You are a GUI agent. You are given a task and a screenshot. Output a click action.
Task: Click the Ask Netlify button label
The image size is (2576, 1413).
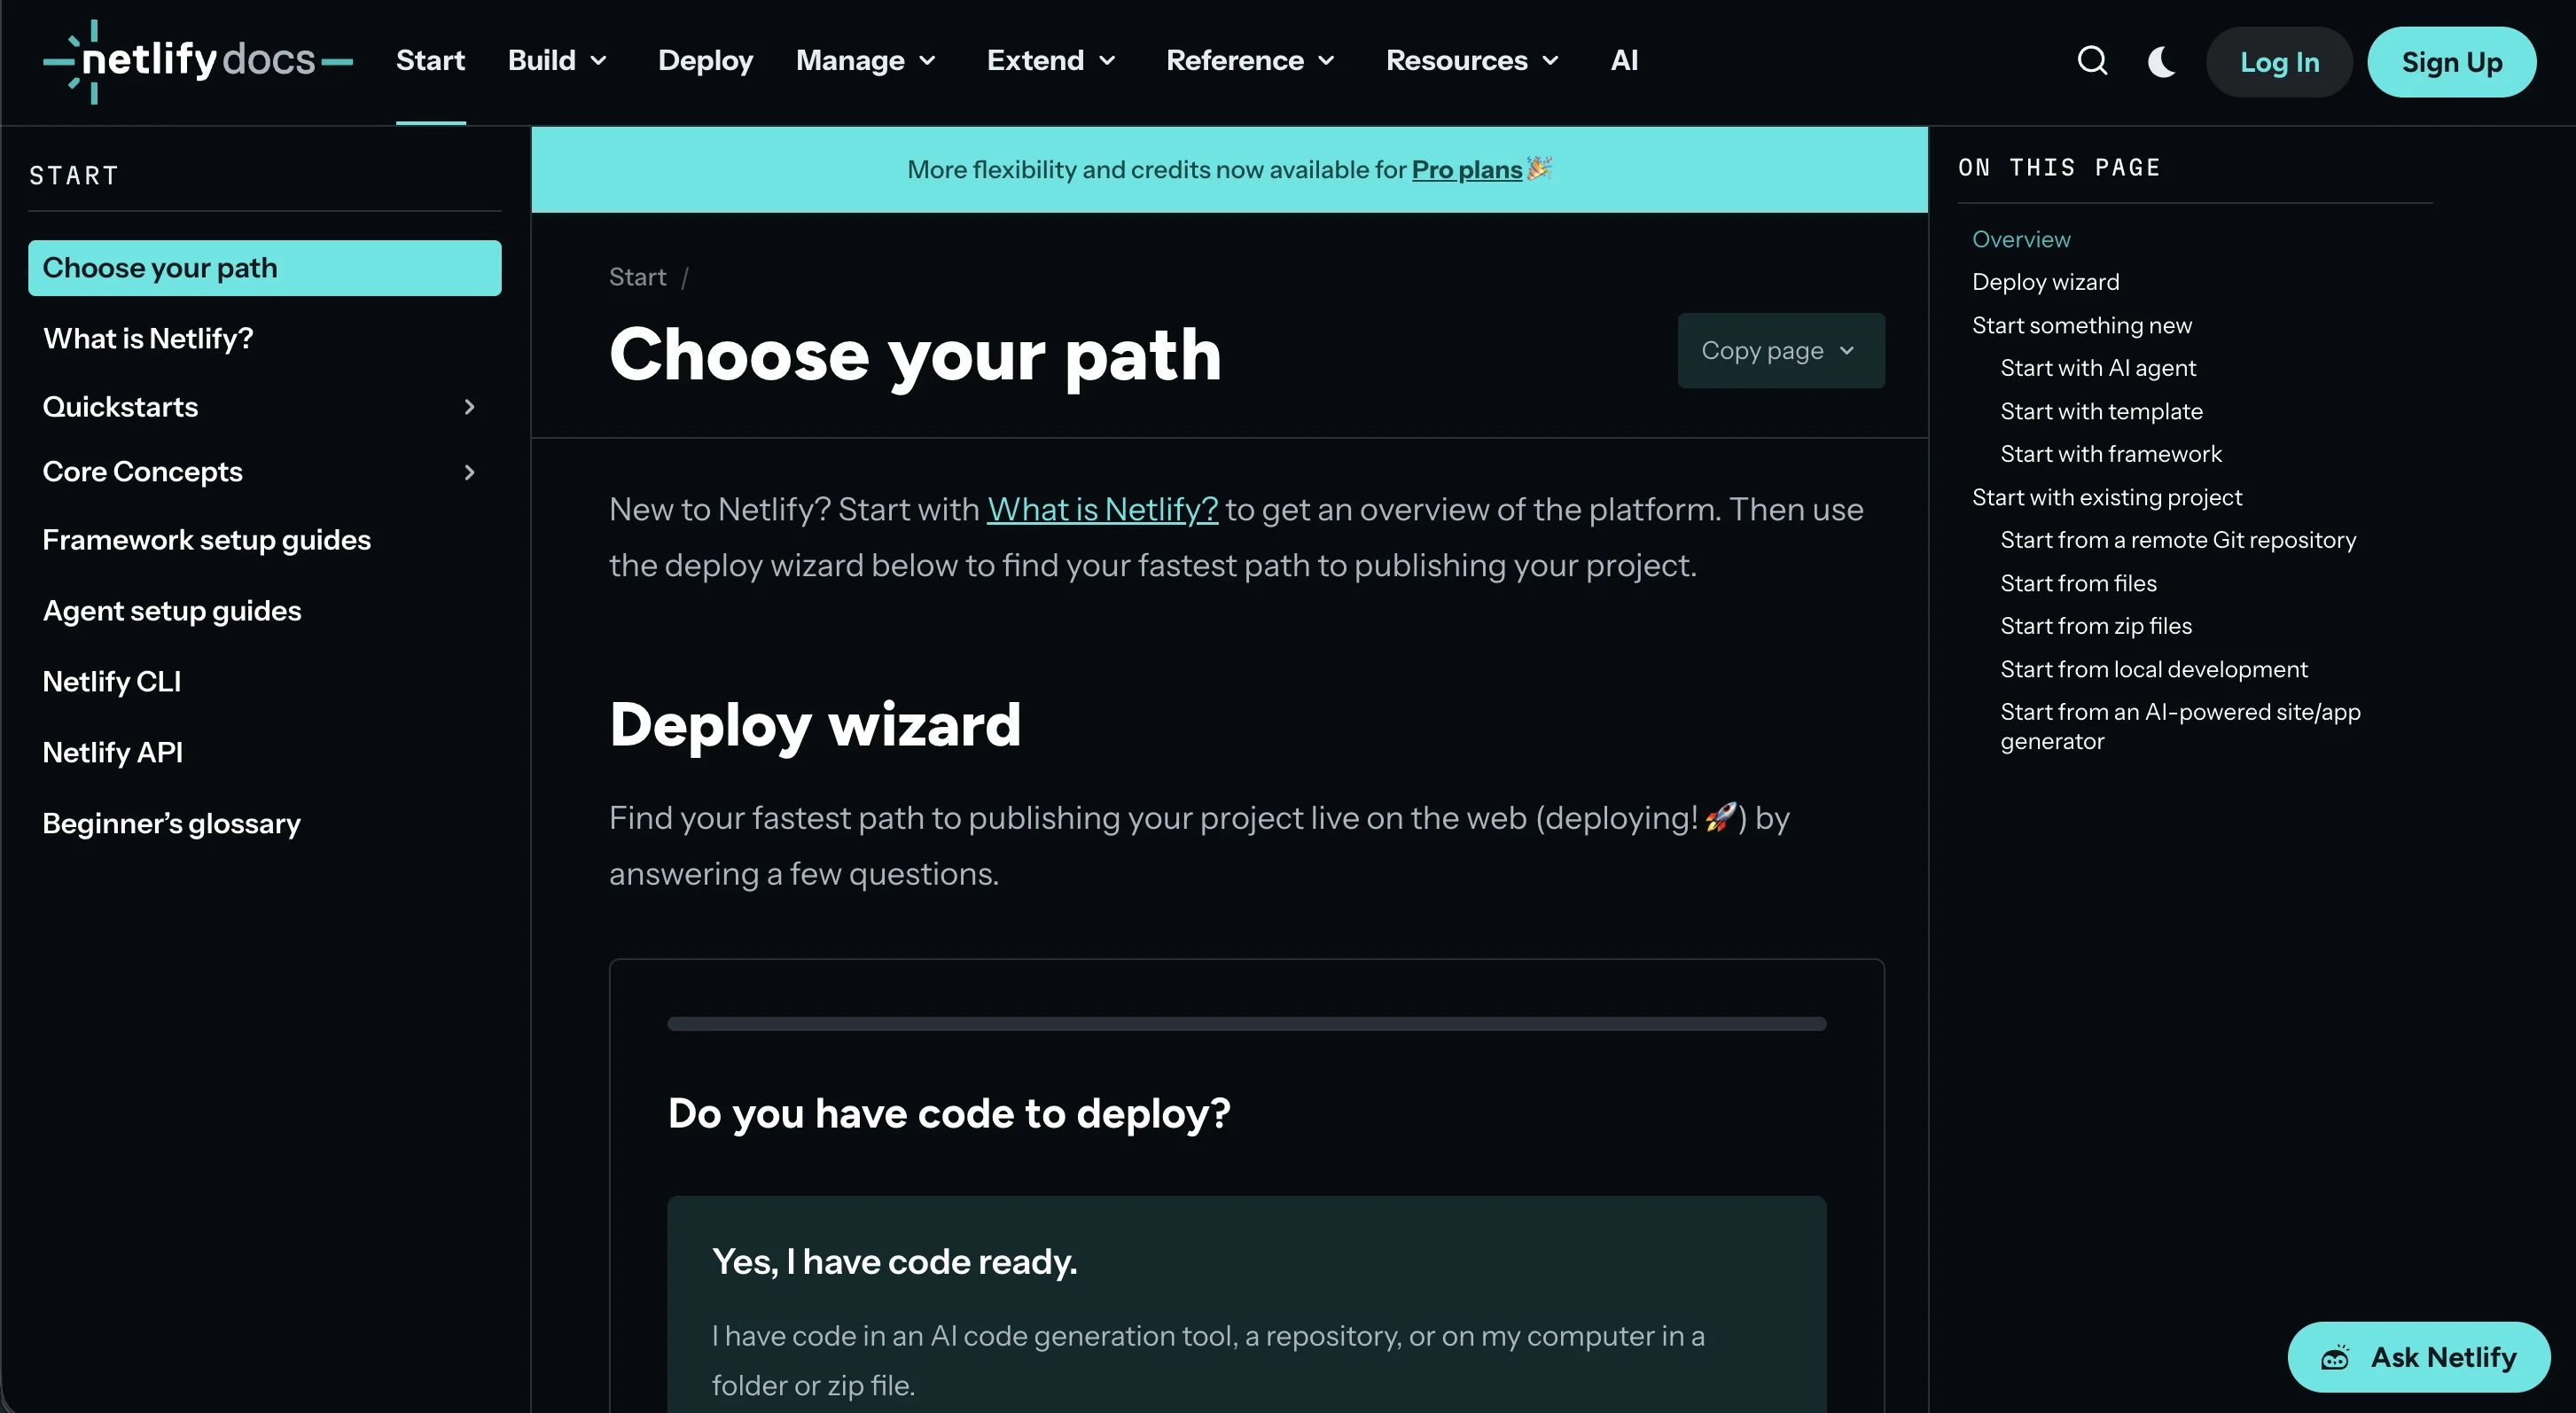(x=2443, y=1357)
